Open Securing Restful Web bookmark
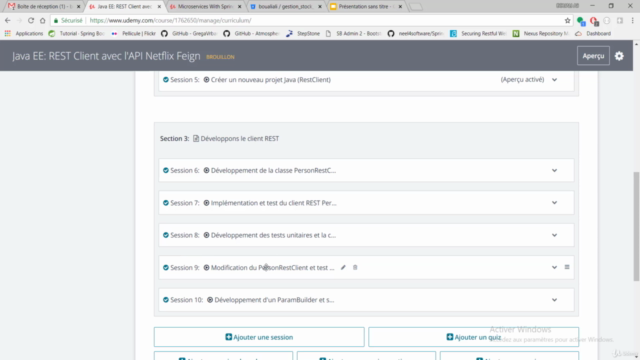 point(478,33)
